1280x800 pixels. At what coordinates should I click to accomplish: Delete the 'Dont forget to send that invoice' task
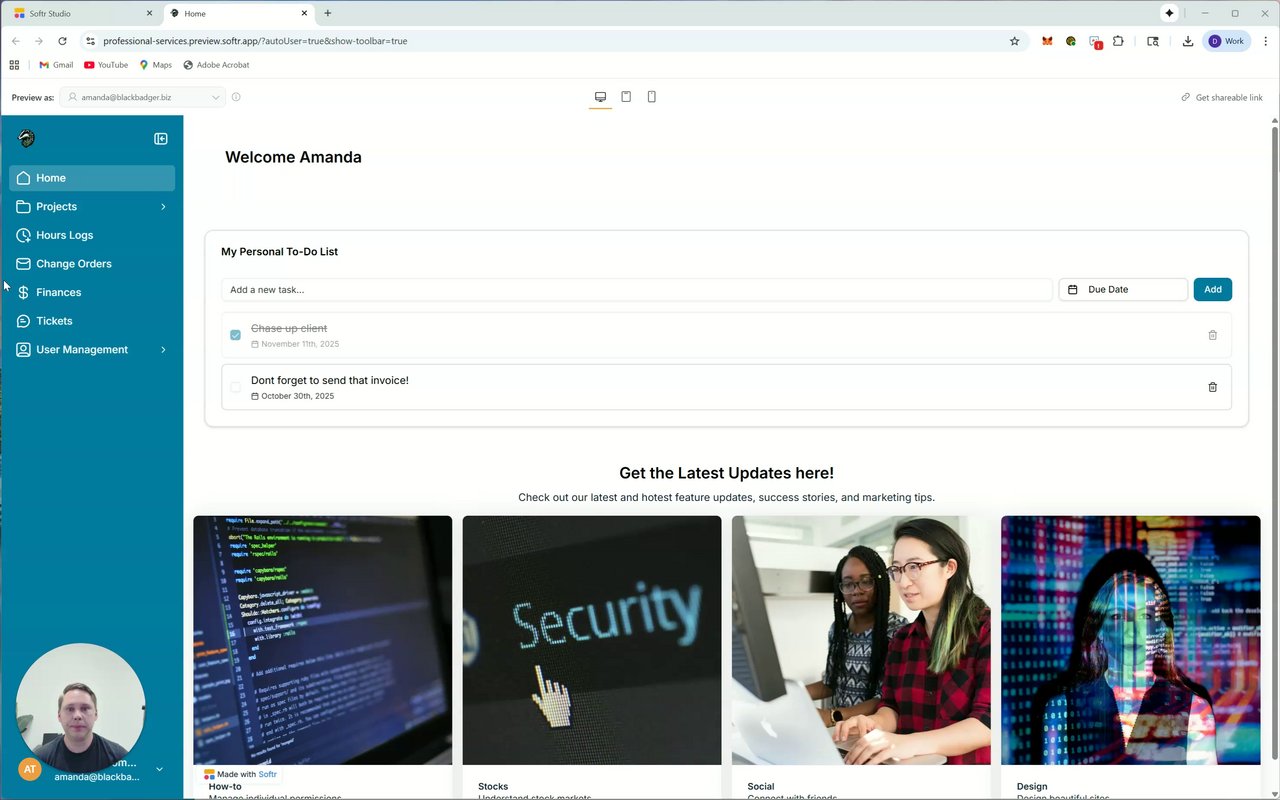pos(1212,387)
